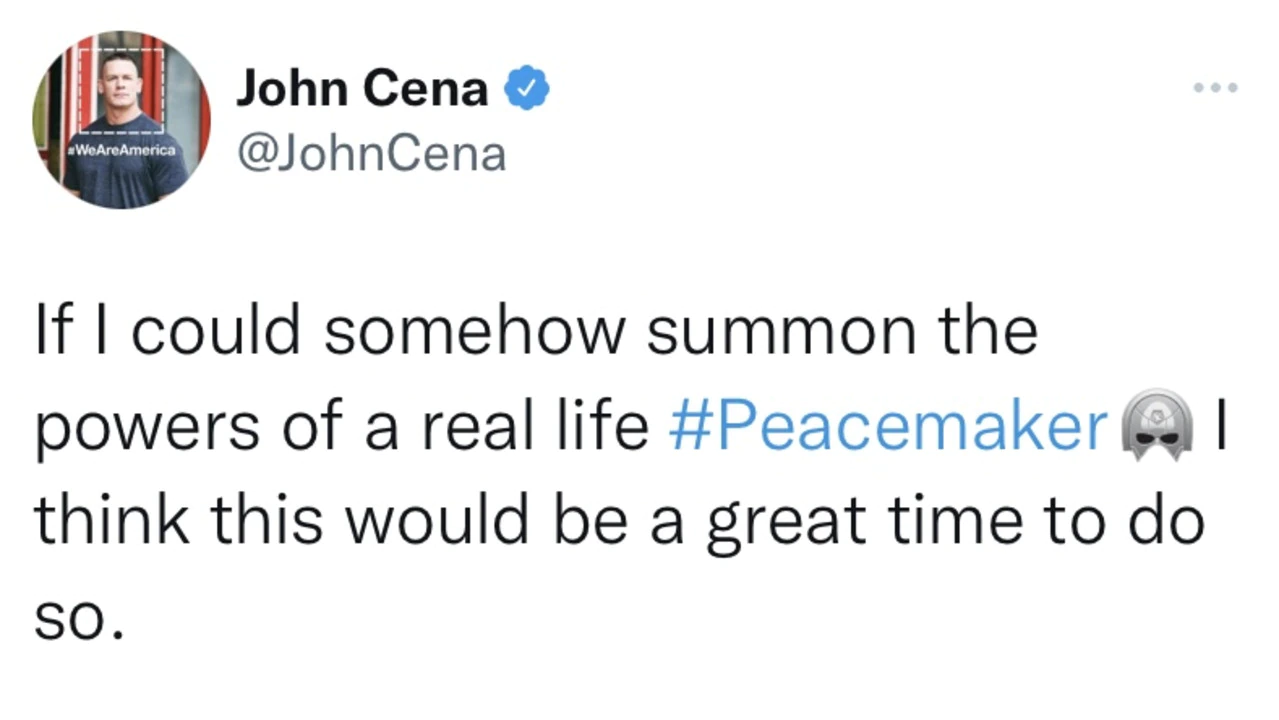
Task: Click the words "real life" in tweet
Action: [535, 427]
